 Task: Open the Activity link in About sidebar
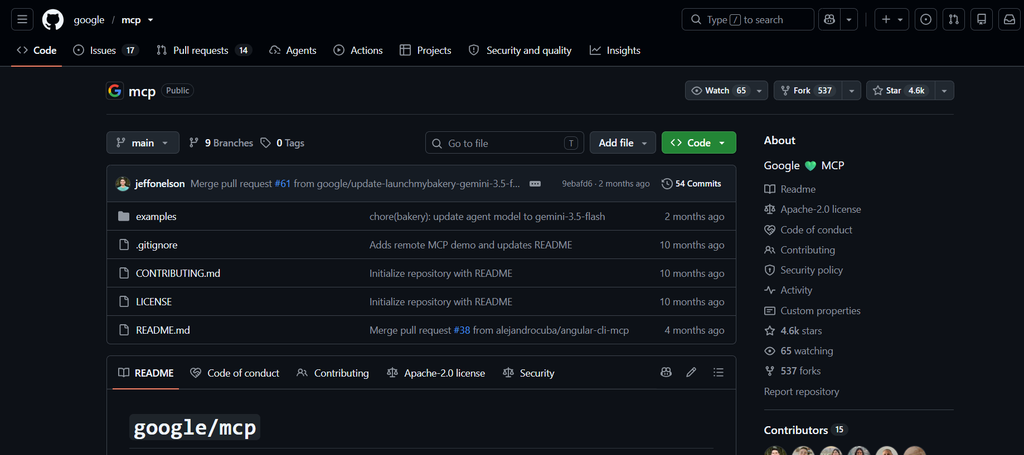click(788, 290)
